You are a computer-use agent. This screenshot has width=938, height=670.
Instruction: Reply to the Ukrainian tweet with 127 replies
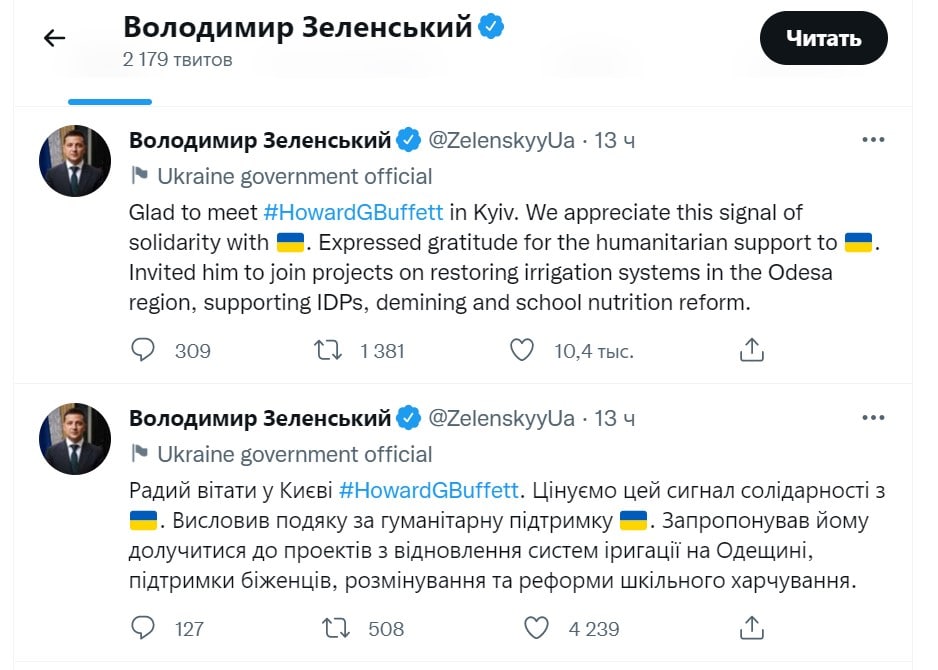coord(144,628)
